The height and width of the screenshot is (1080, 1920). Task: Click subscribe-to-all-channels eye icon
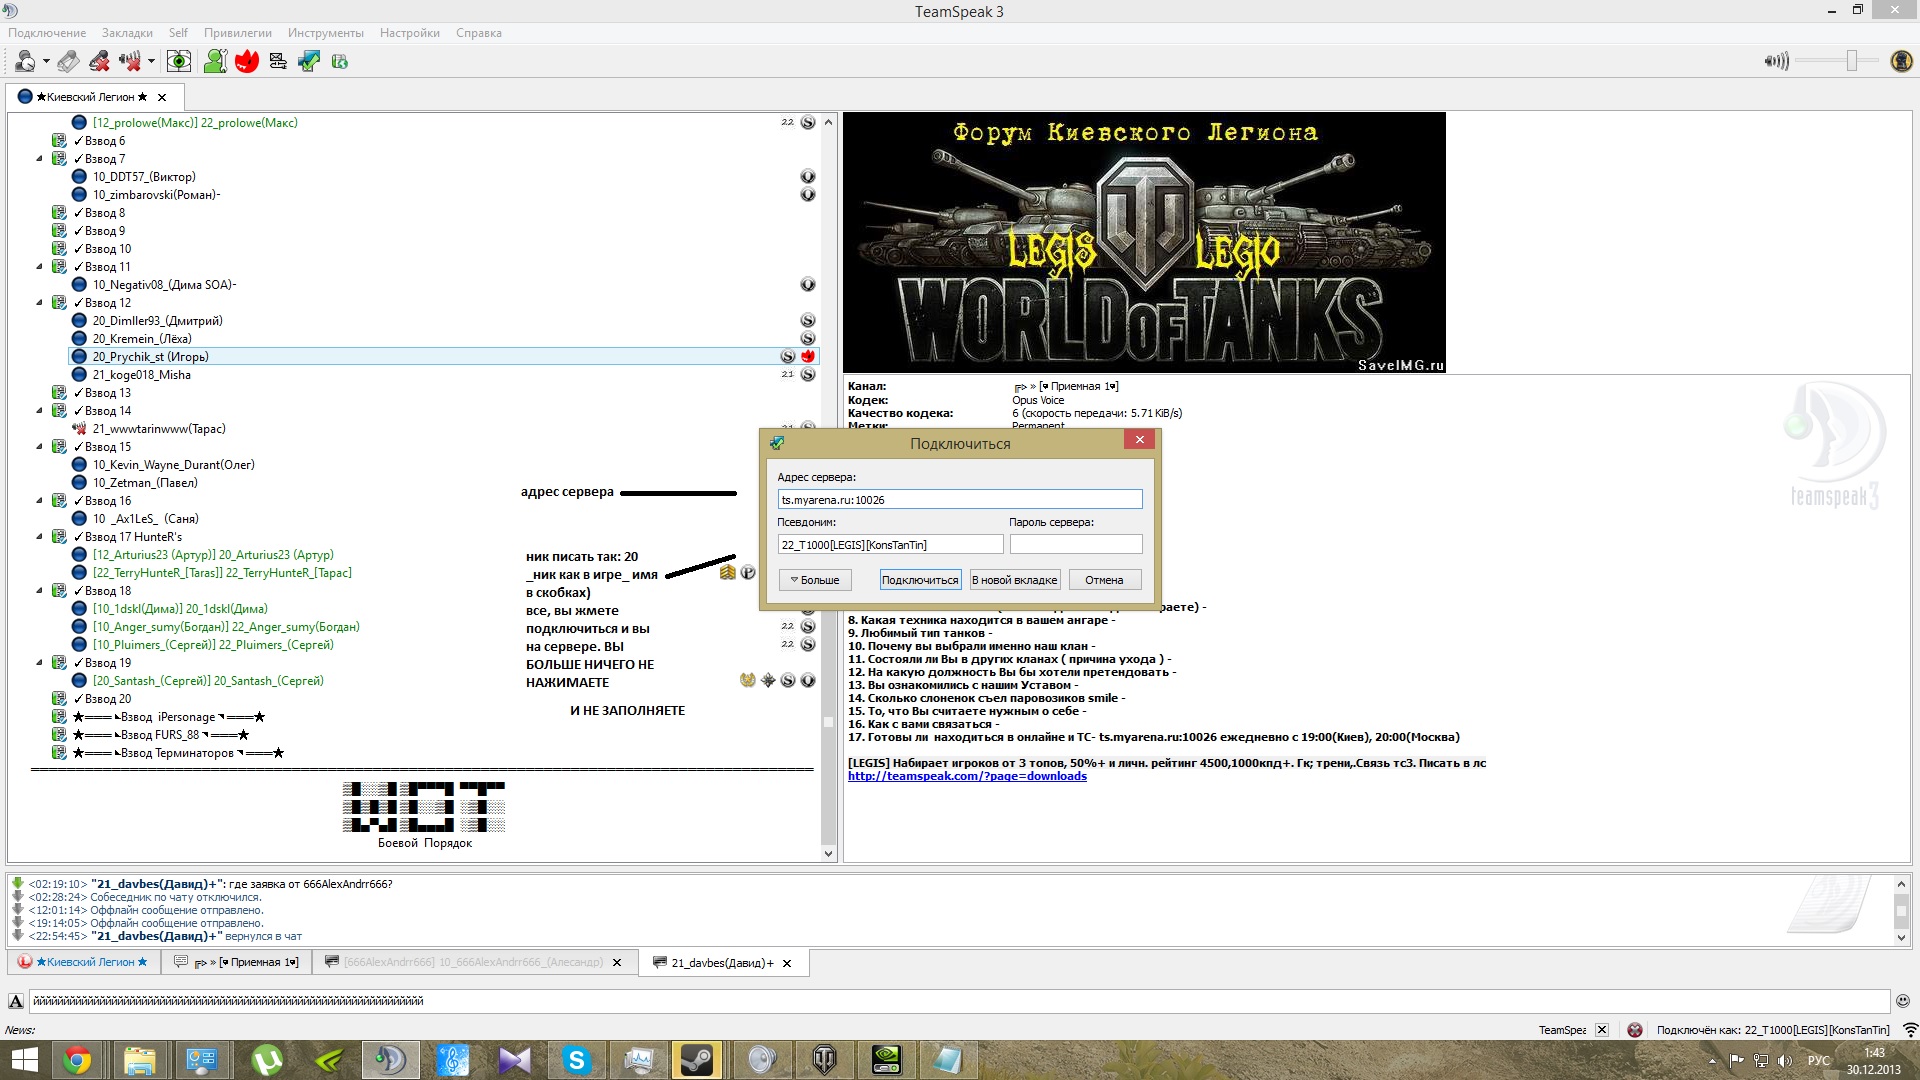point(179,62)
